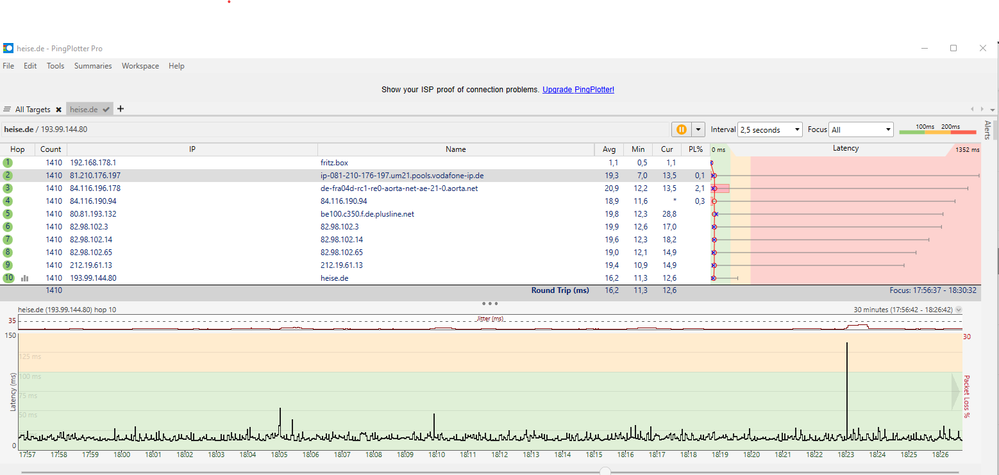Open the Alerts side panel

pyautogui.click(x=989, y=128)
